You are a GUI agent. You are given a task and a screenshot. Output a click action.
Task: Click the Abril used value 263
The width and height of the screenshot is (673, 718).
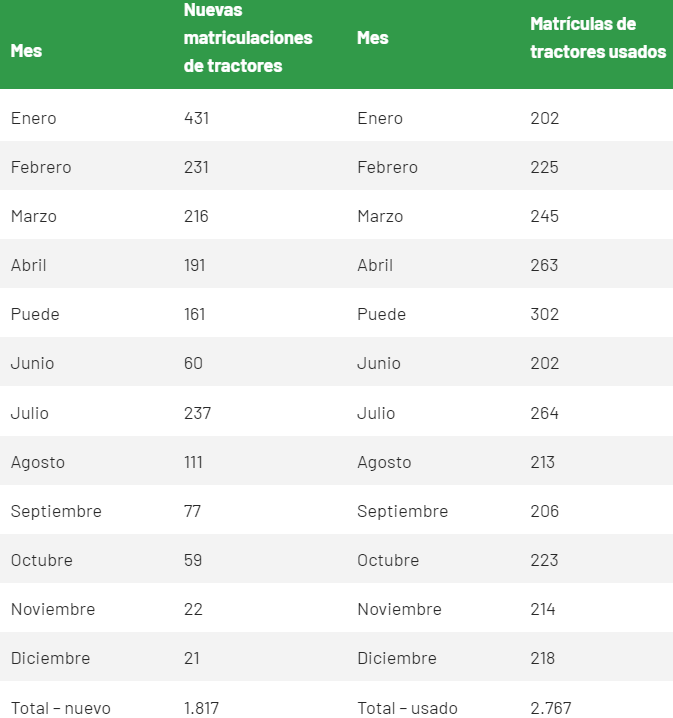tap(544, 265)
